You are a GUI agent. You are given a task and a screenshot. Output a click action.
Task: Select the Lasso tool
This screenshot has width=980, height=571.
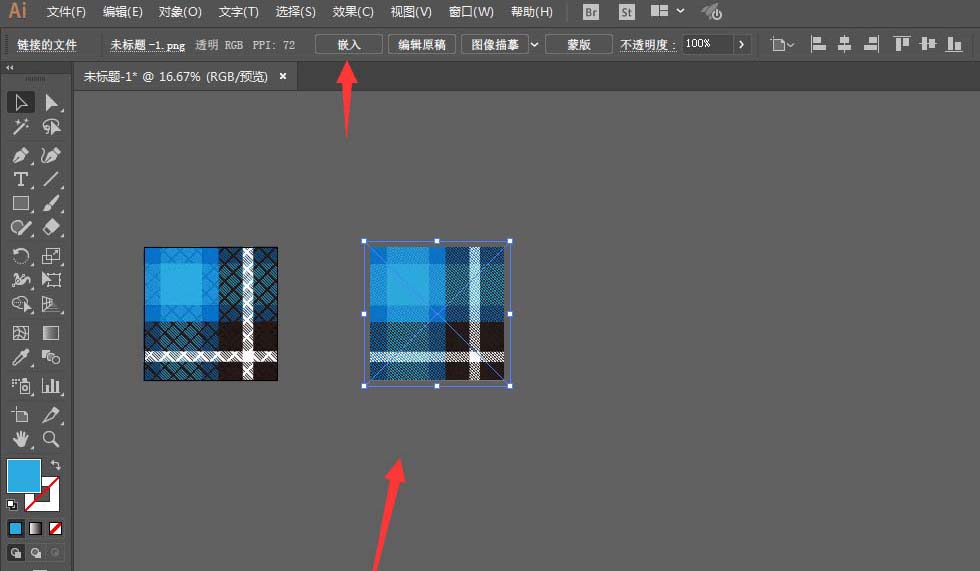pos(51,127)
